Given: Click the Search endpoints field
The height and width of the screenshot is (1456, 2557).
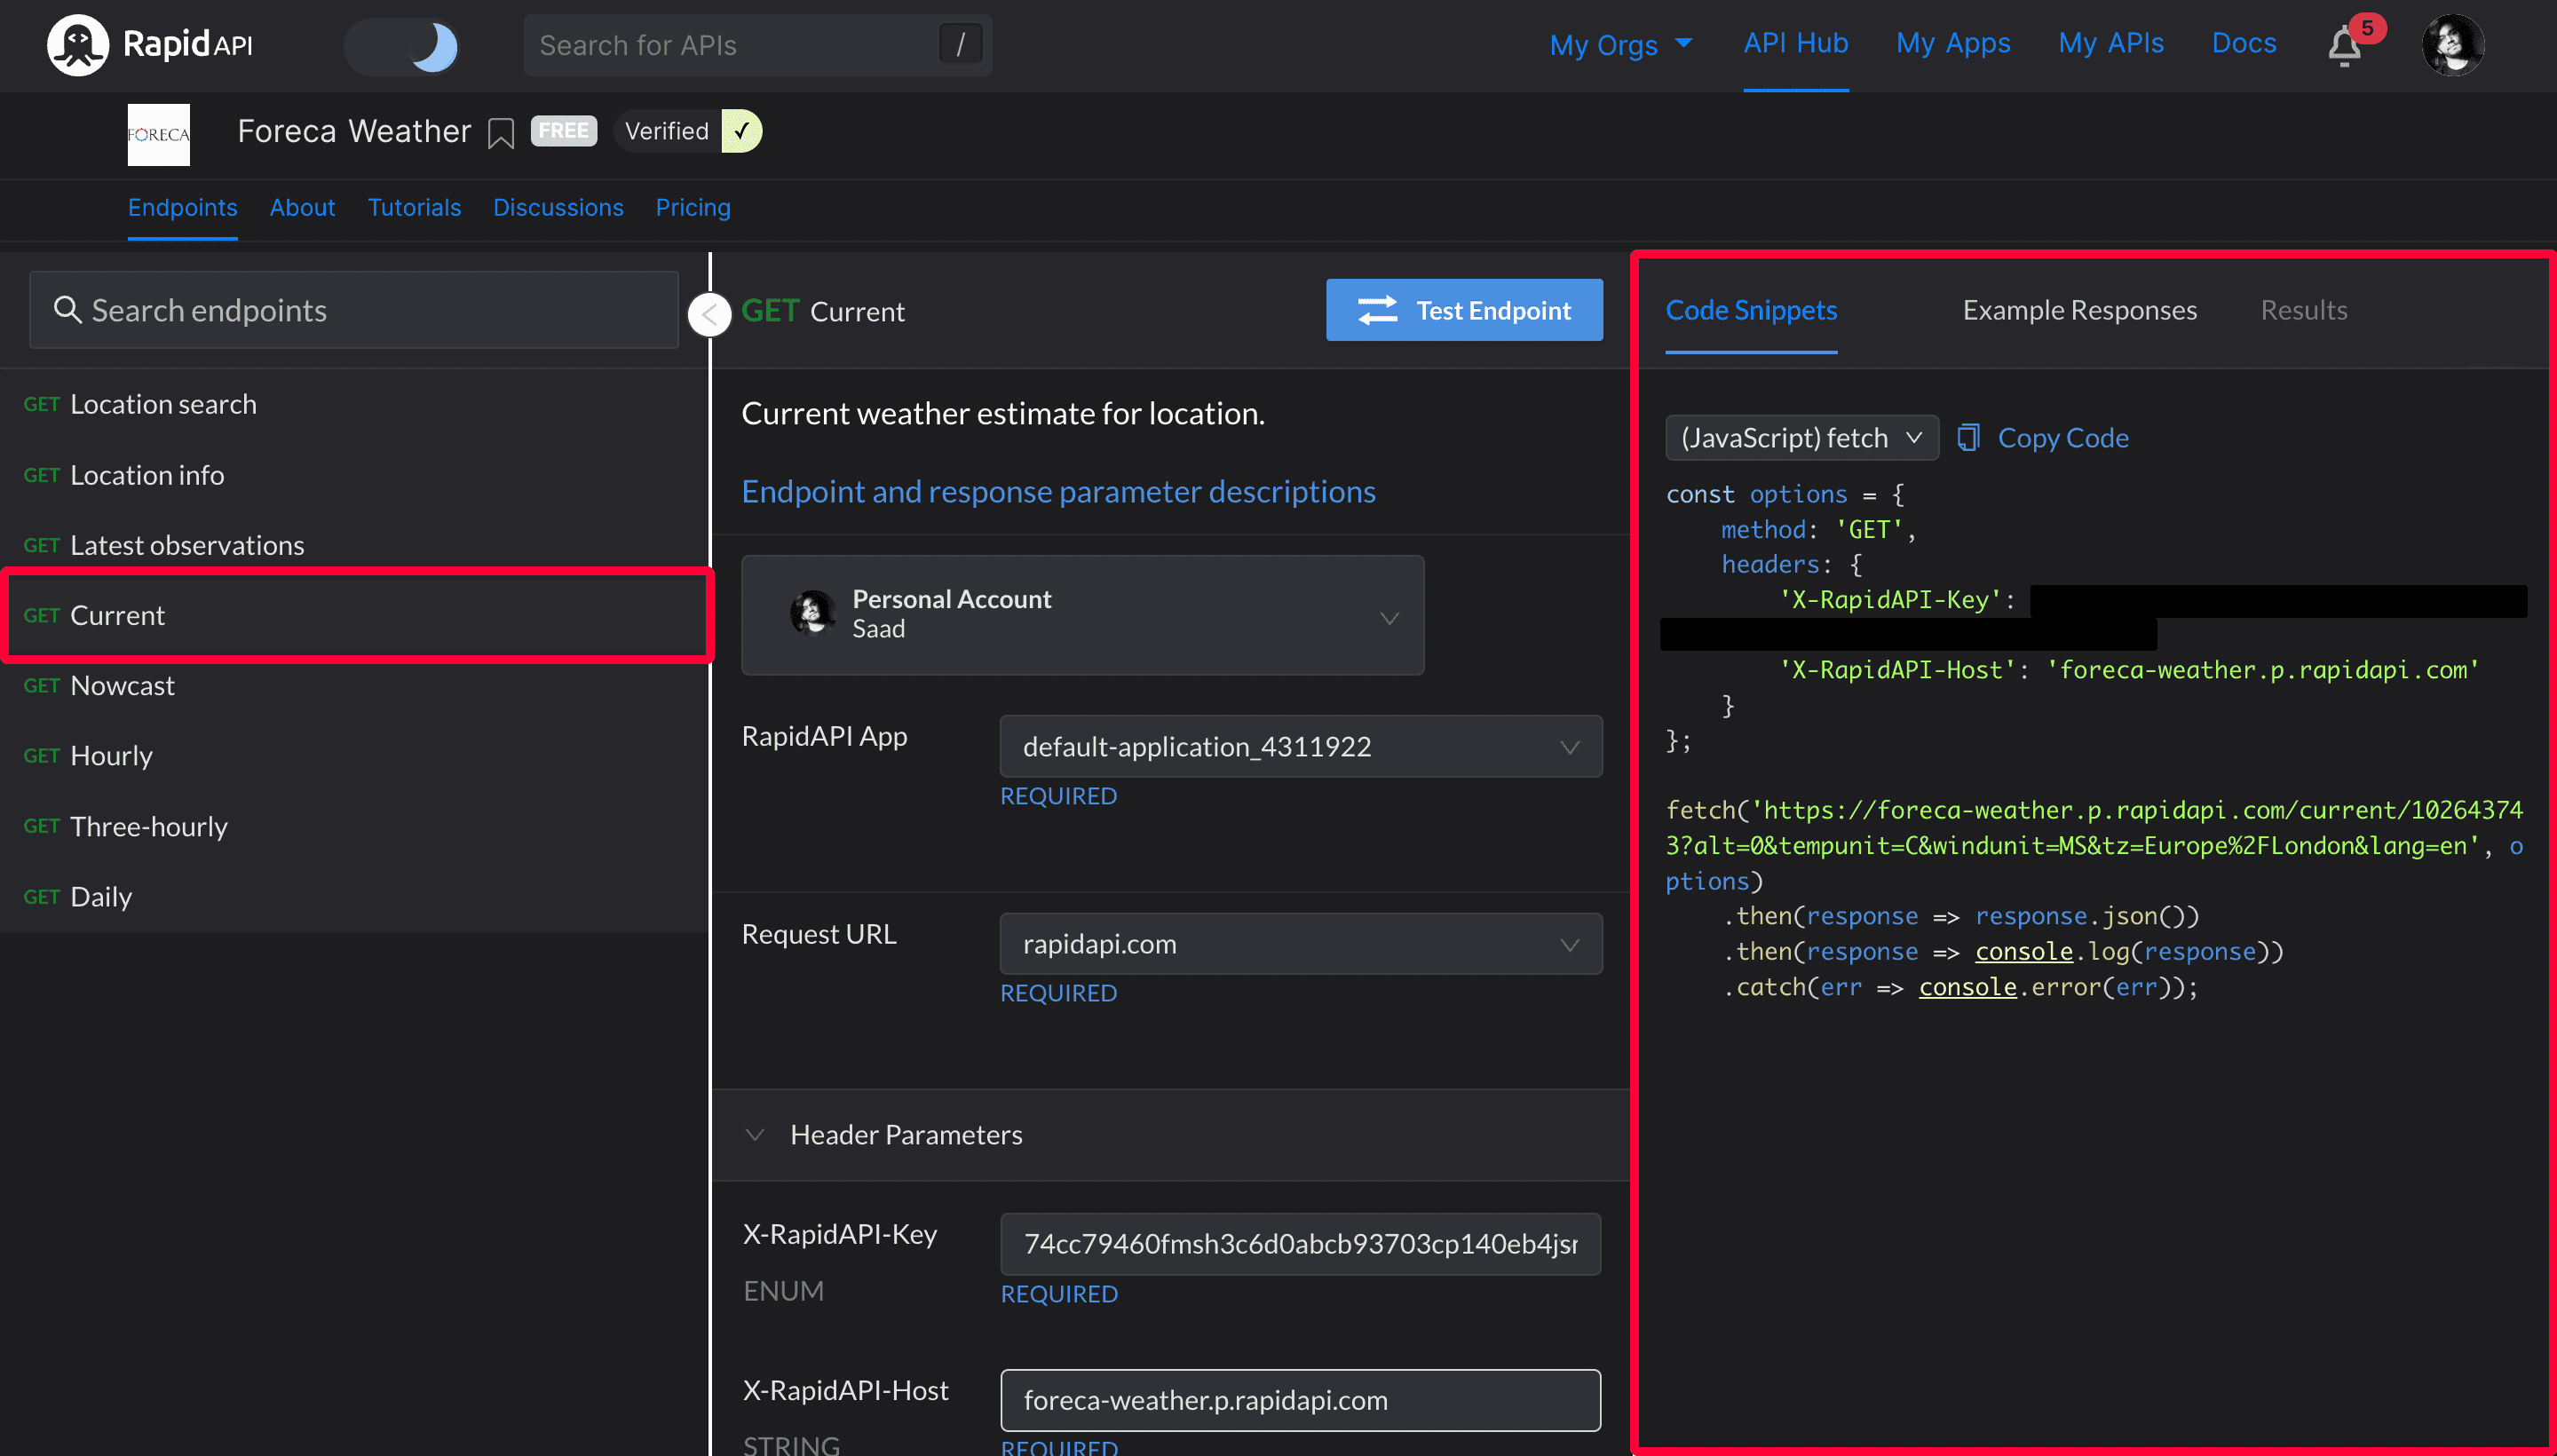Looking at the screenshot, I should tap(354, 310).
